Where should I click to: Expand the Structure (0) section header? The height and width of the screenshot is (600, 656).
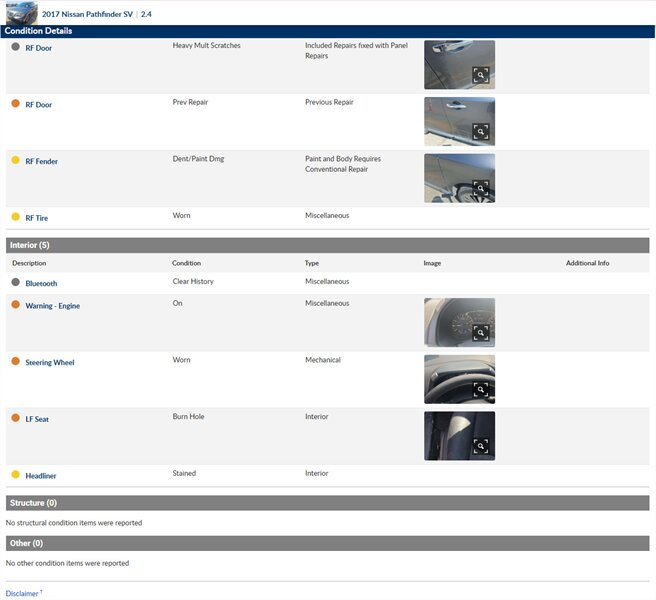coord(327,503)
